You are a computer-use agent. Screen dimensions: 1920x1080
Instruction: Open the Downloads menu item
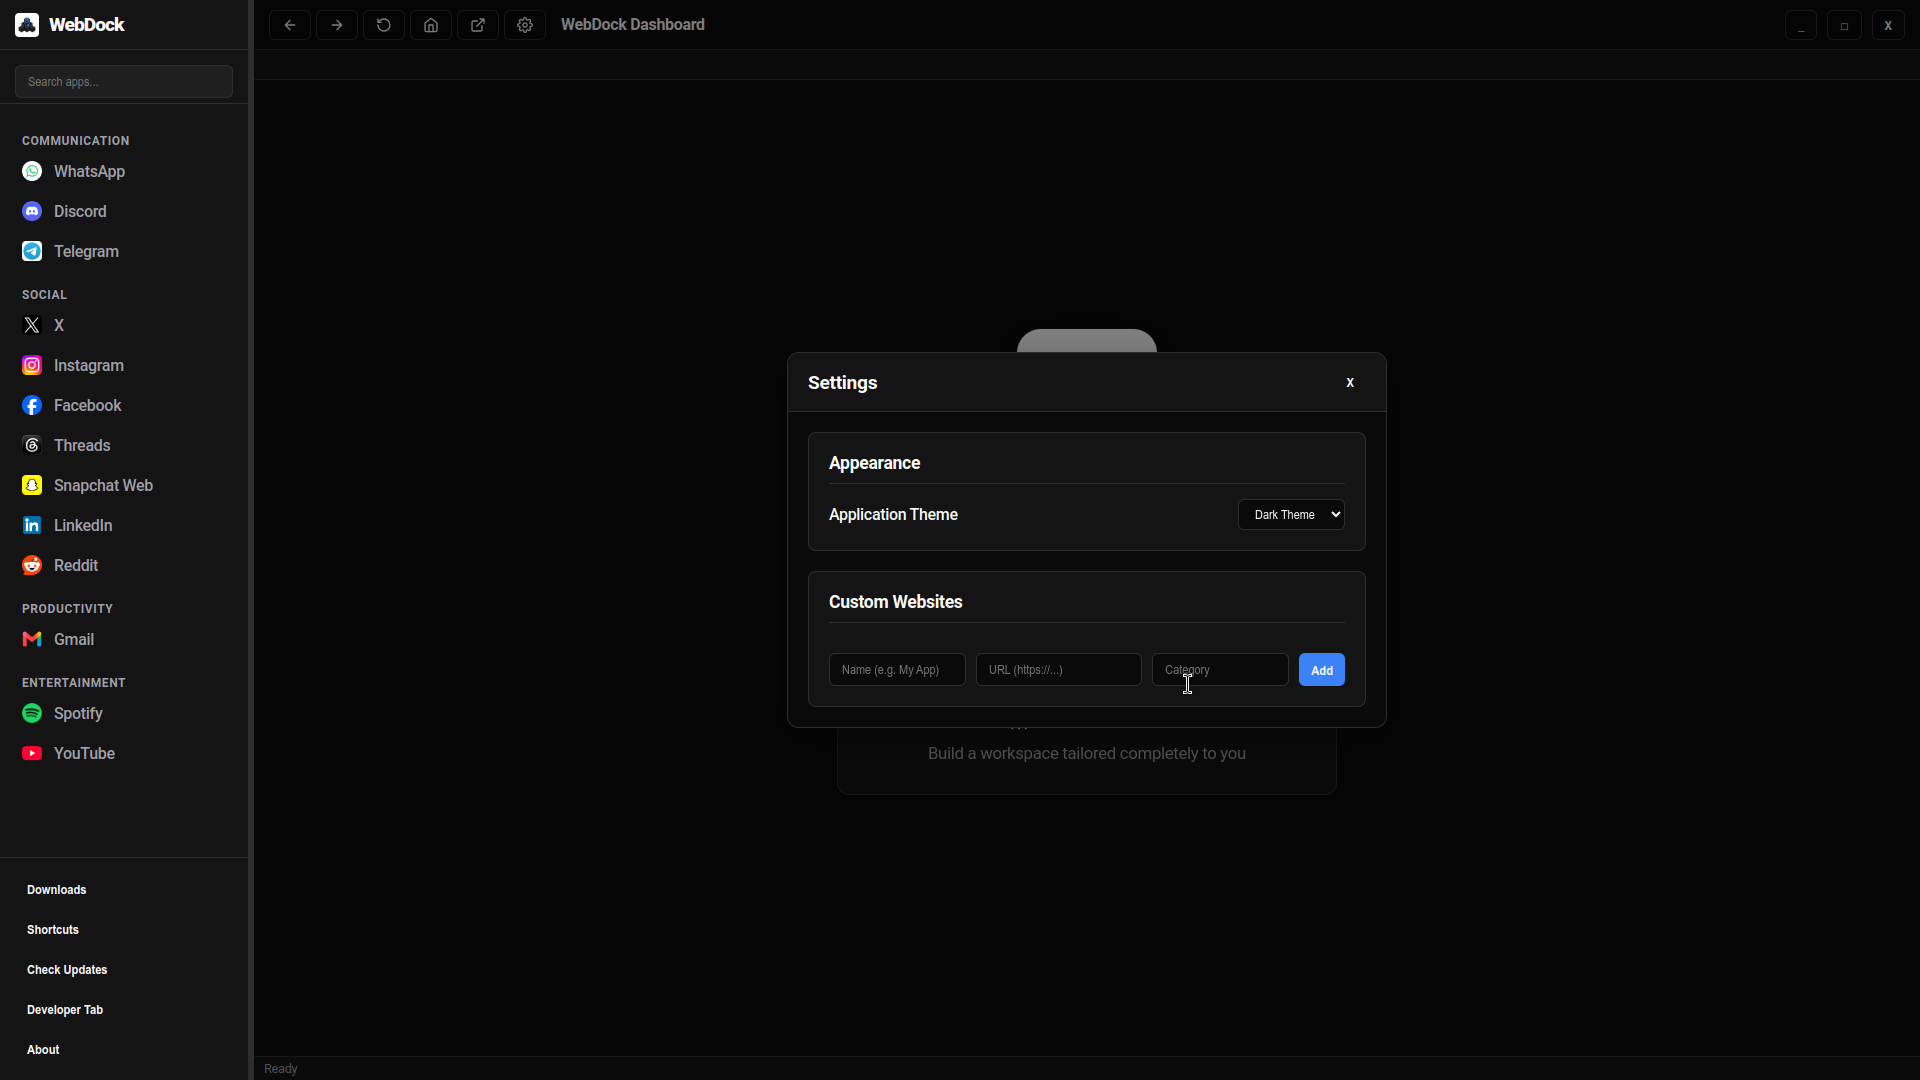(x=124, y=890)
